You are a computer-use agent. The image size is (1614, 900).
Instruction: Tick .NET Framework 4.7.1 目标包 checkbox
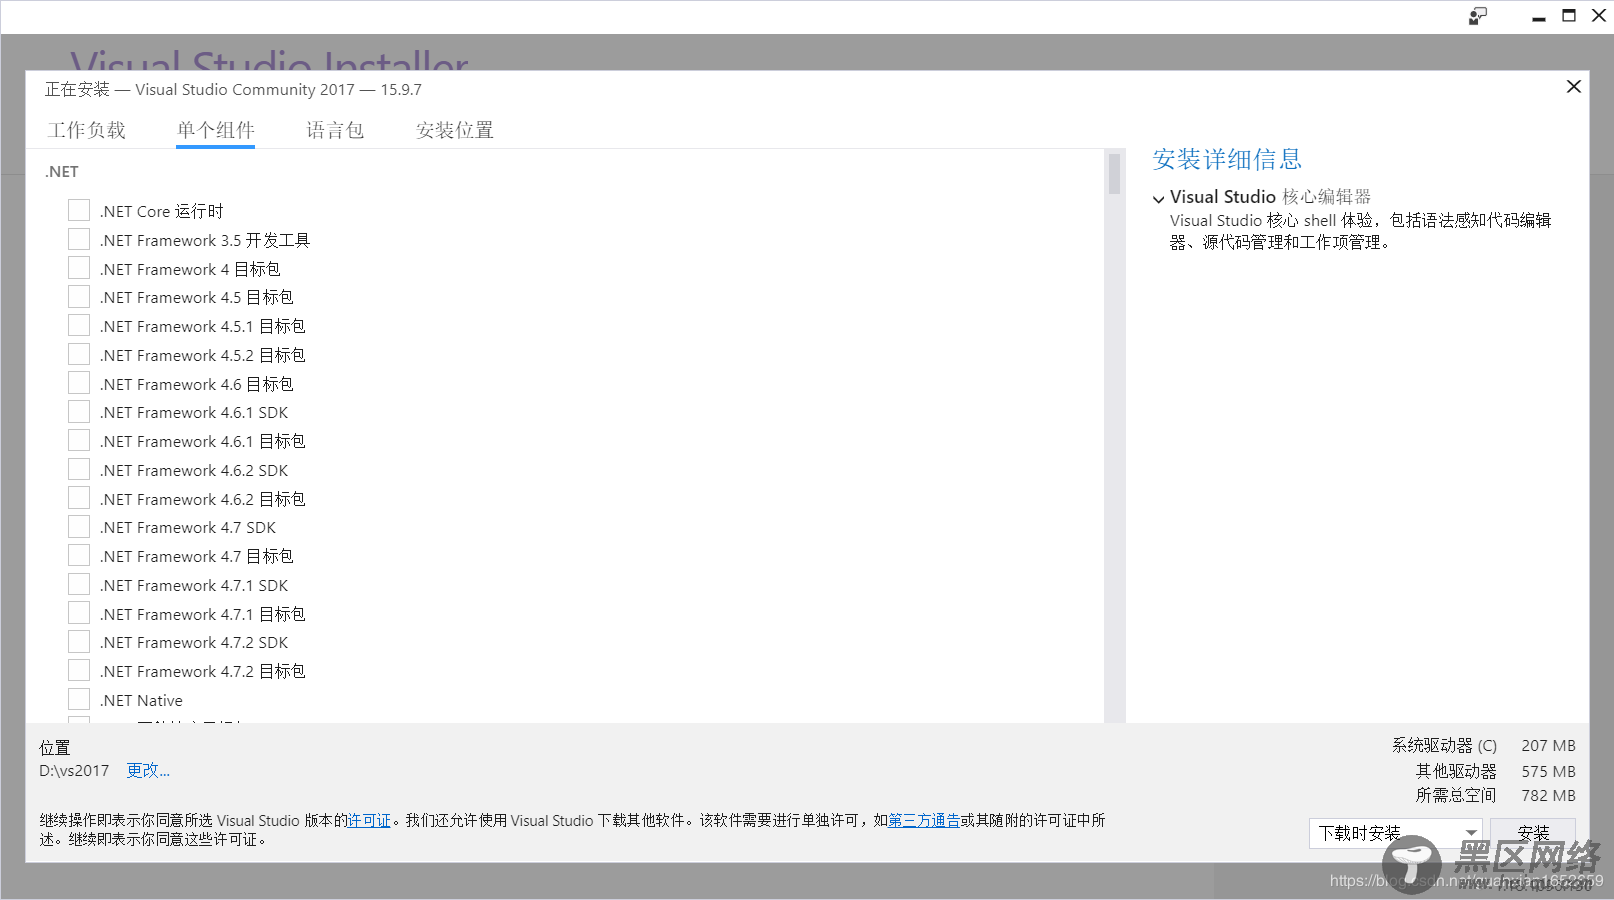coord(79,613)
